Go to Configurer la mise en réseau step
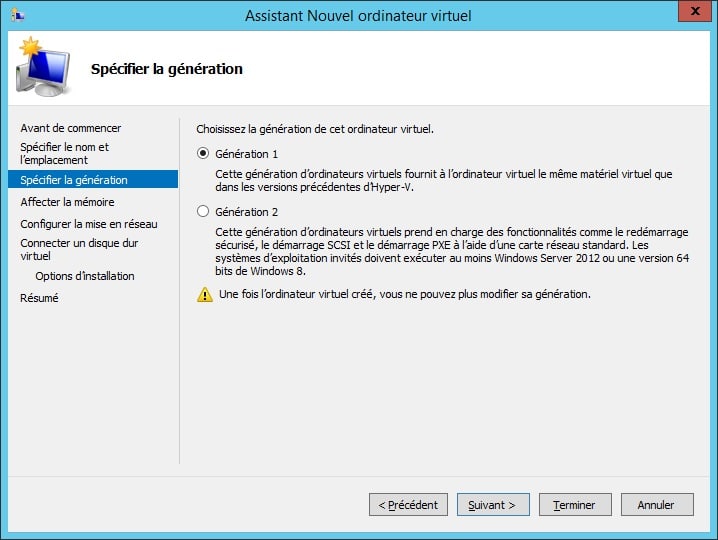 tap(89, 224)
